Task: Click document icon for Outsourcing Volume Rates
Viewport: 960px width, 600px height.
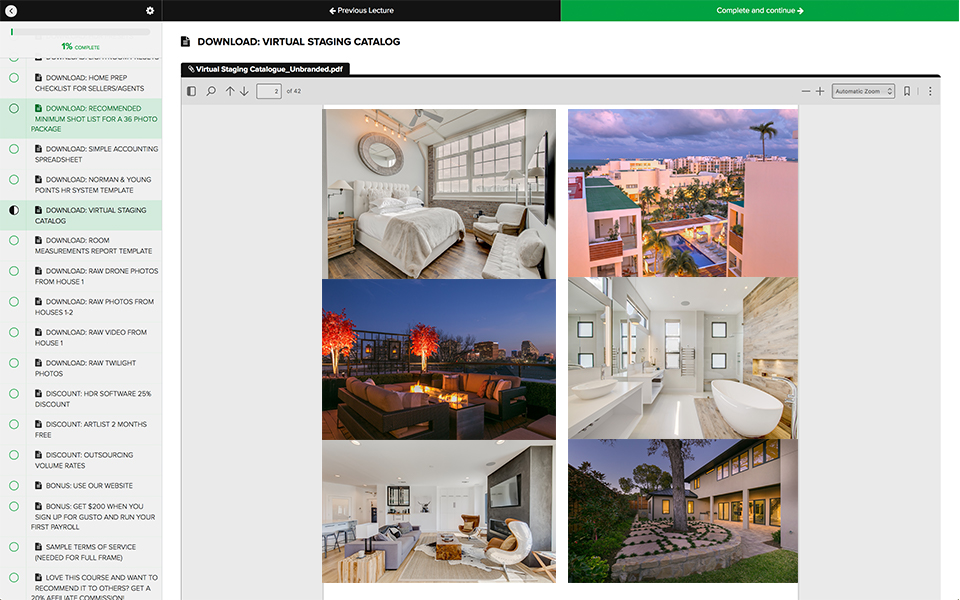Action: point(39,455)
